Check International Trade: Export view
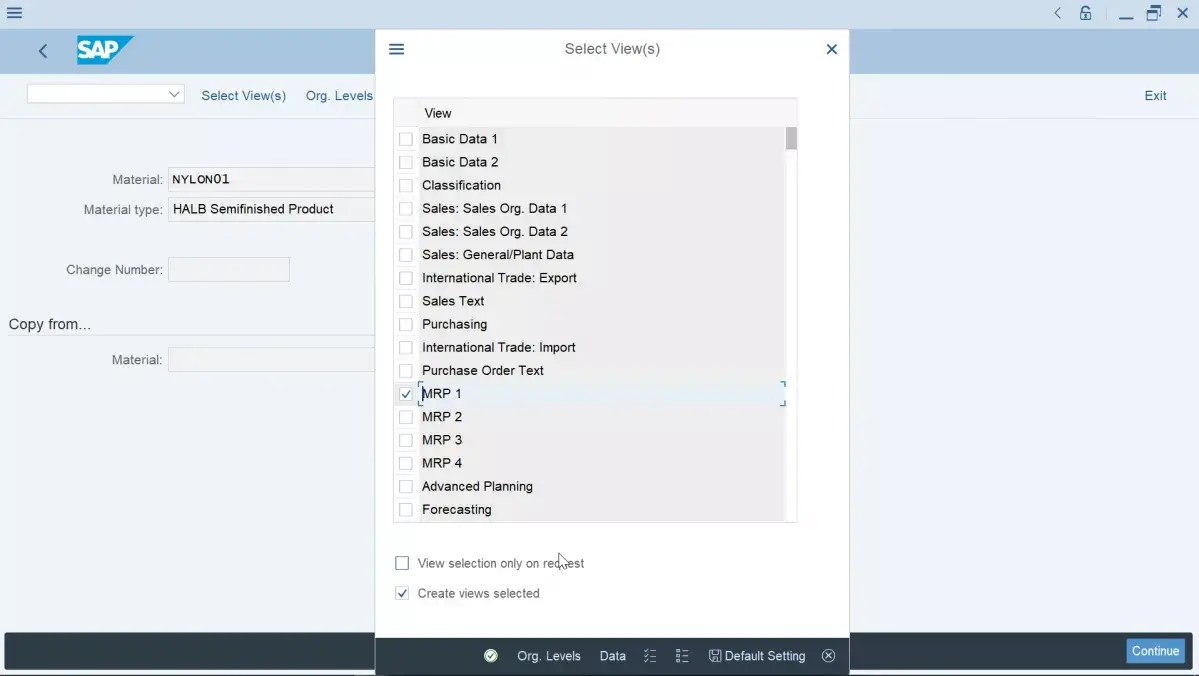 click(406, 278)
